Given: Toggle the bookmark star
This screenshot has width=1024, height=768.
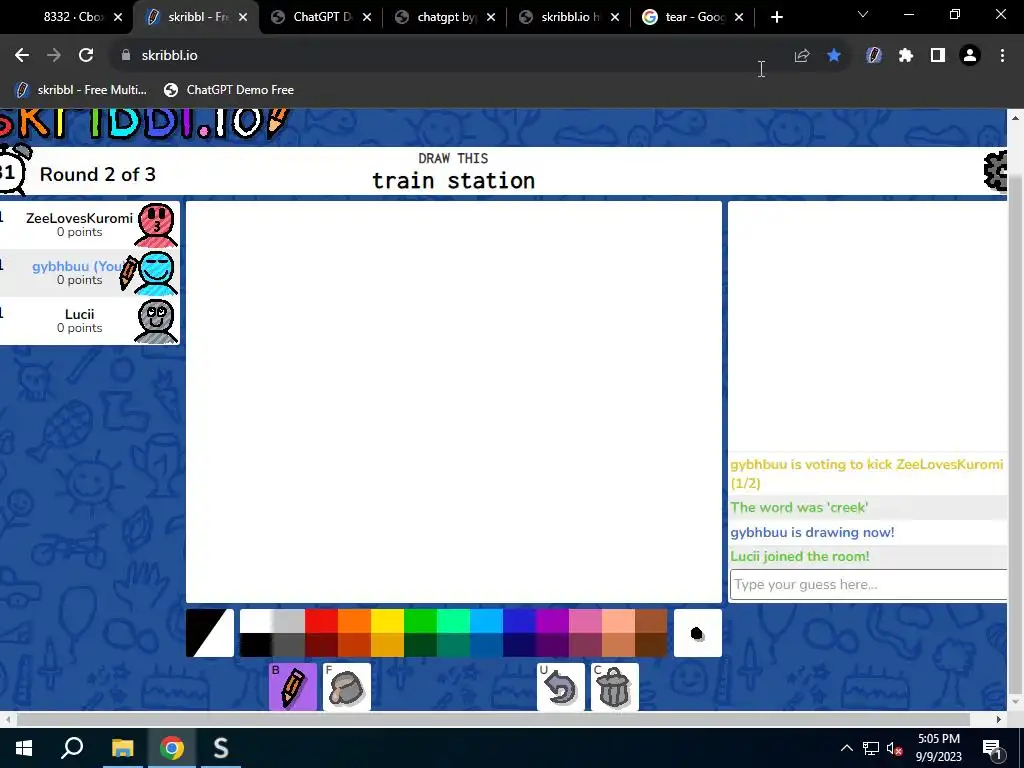Looking at the screenshot, I should pyautogui.click(x=834, y=56).
